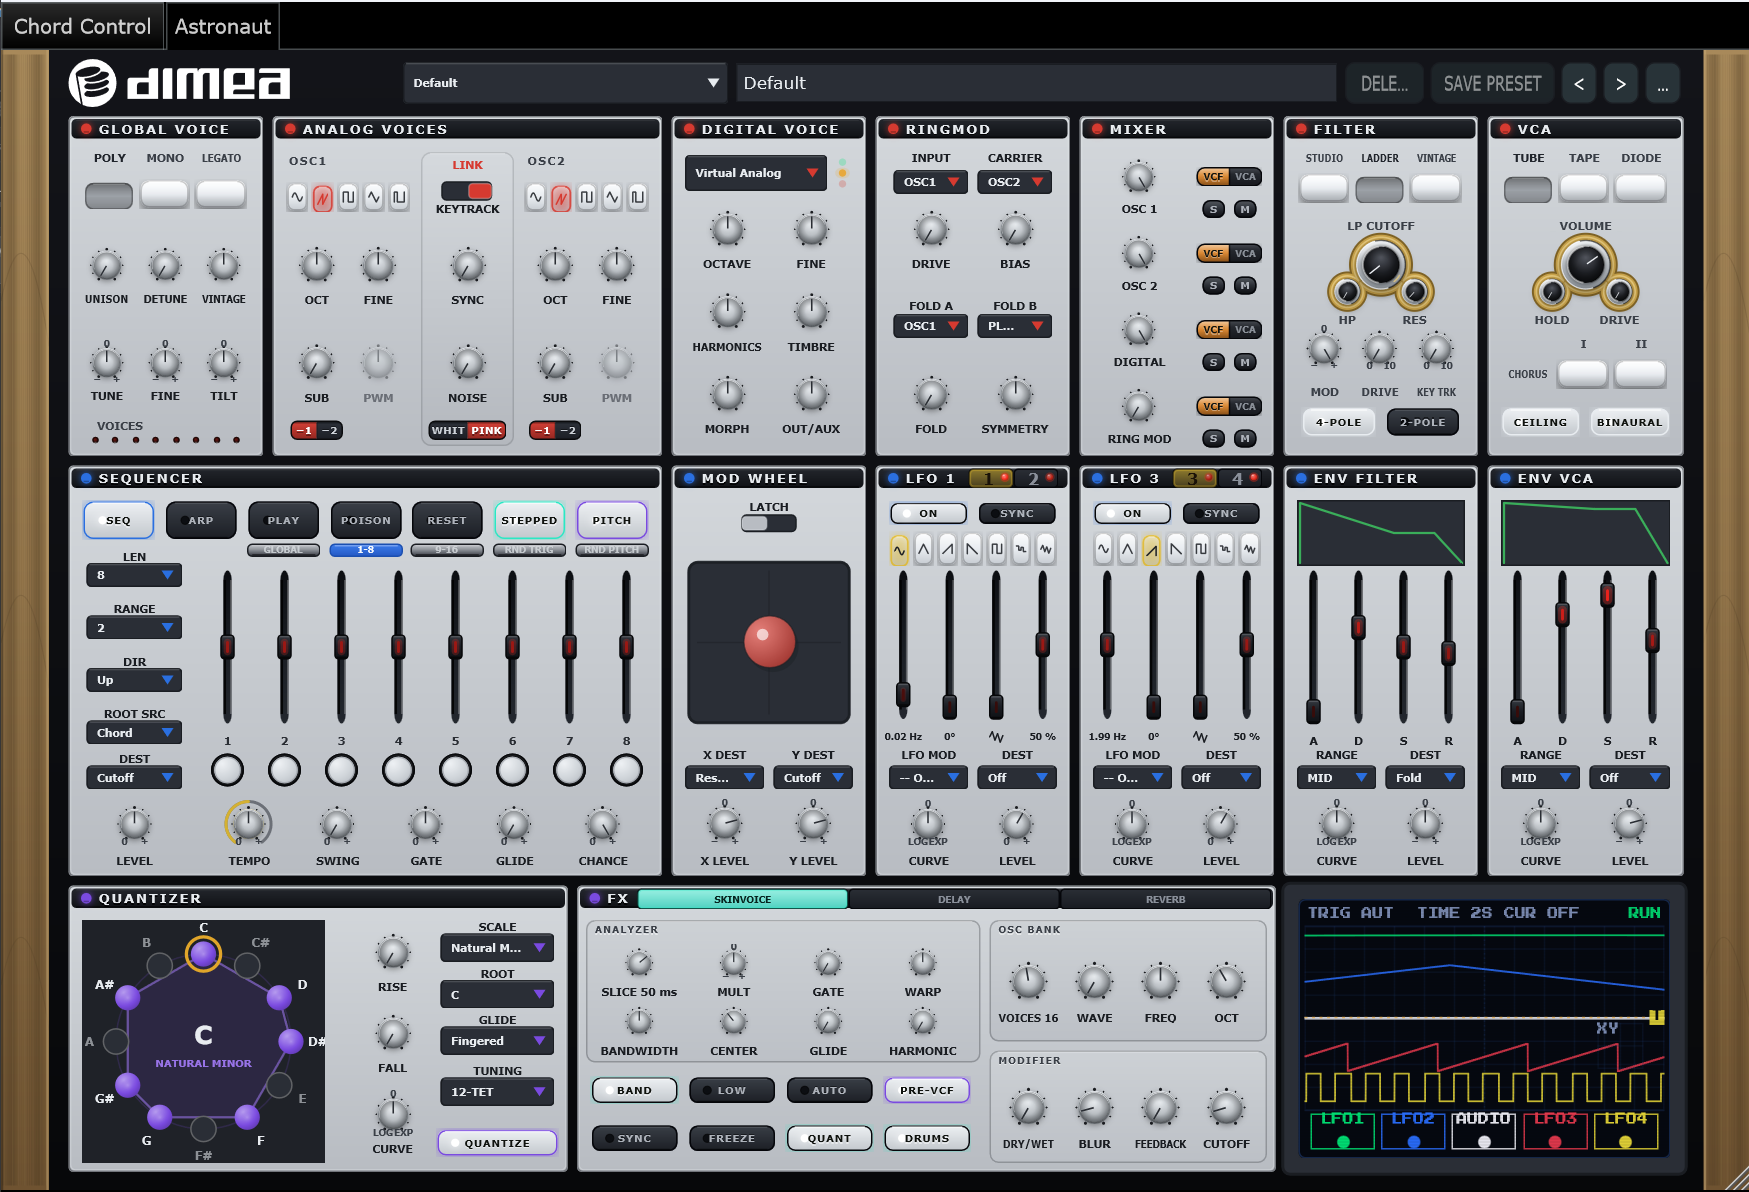
Task: Mute the RING MOD mixer channel
Action: tap(1245, 438)
